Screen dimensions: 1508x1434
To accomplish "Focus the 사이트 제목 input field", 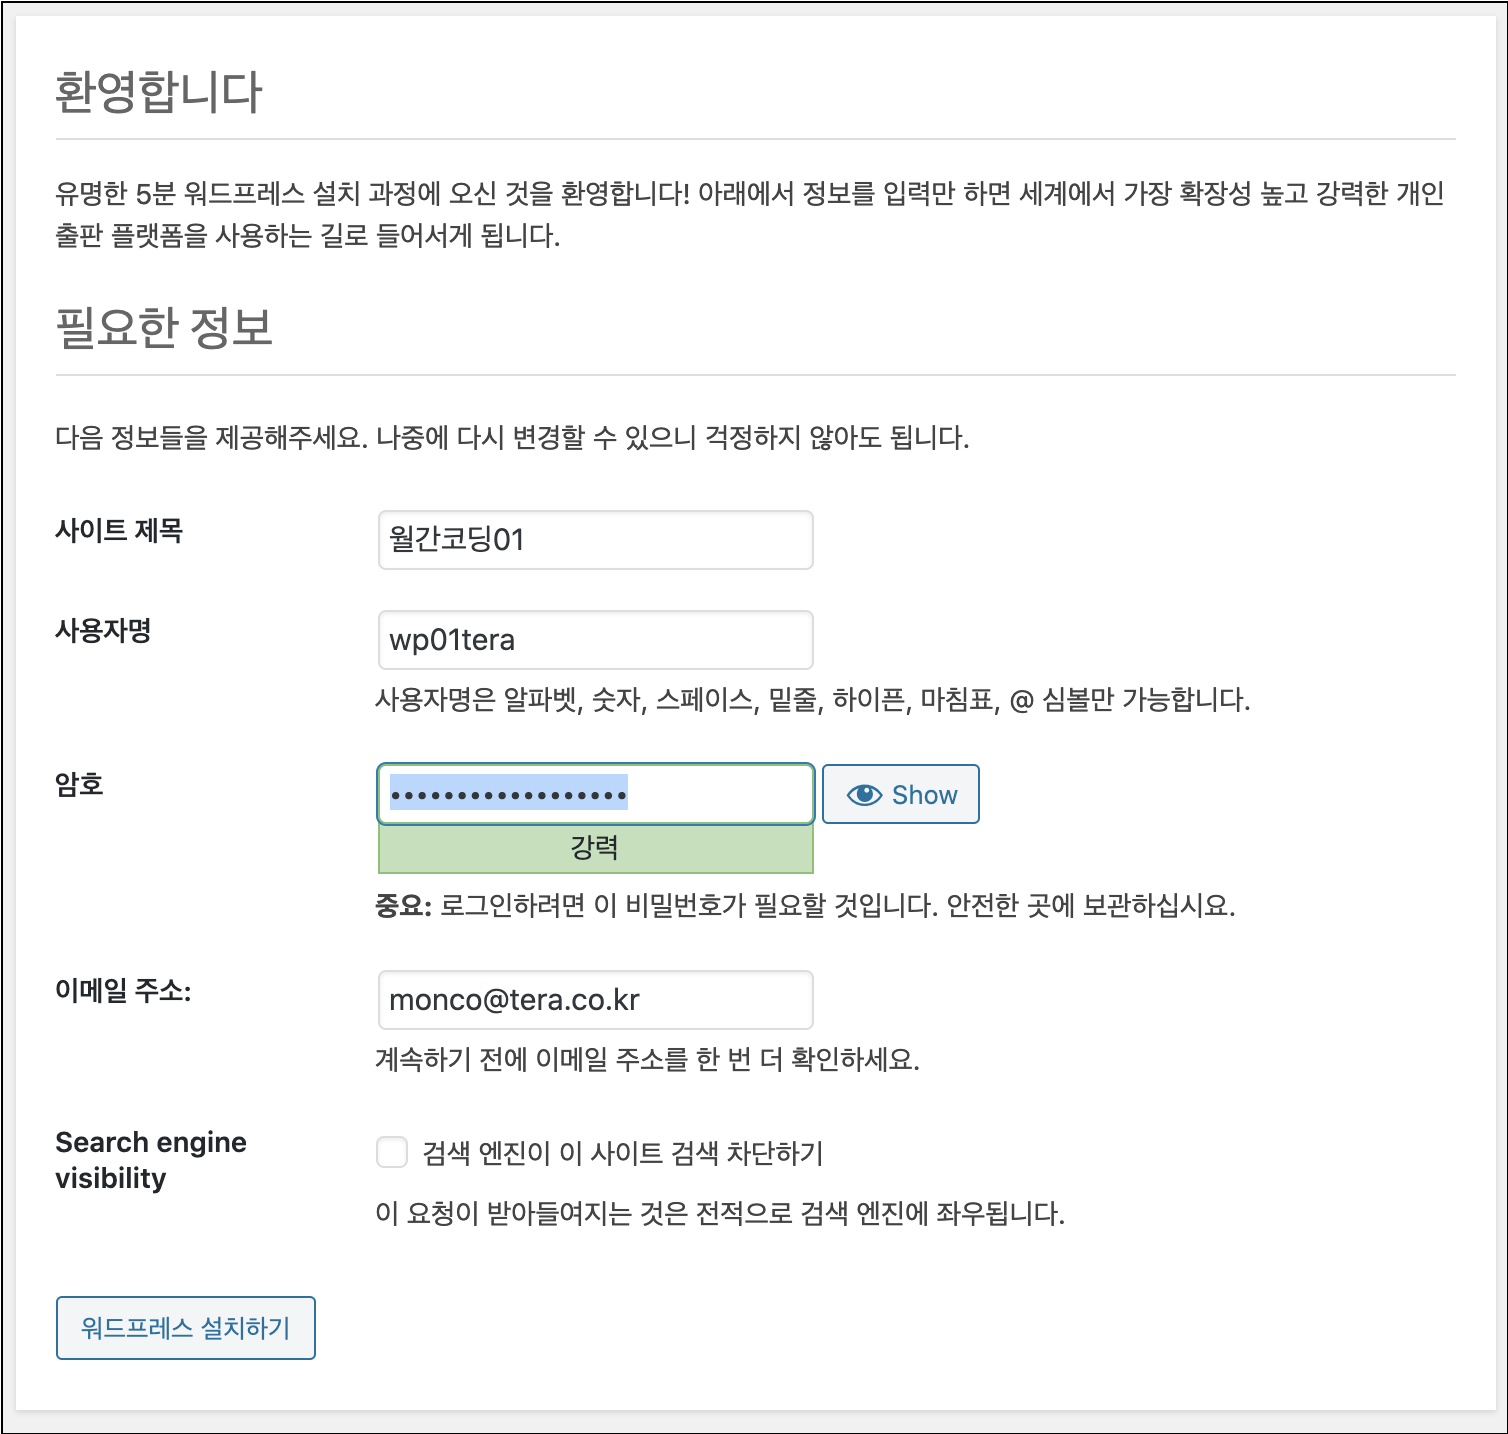I will [x=596, y=540].
